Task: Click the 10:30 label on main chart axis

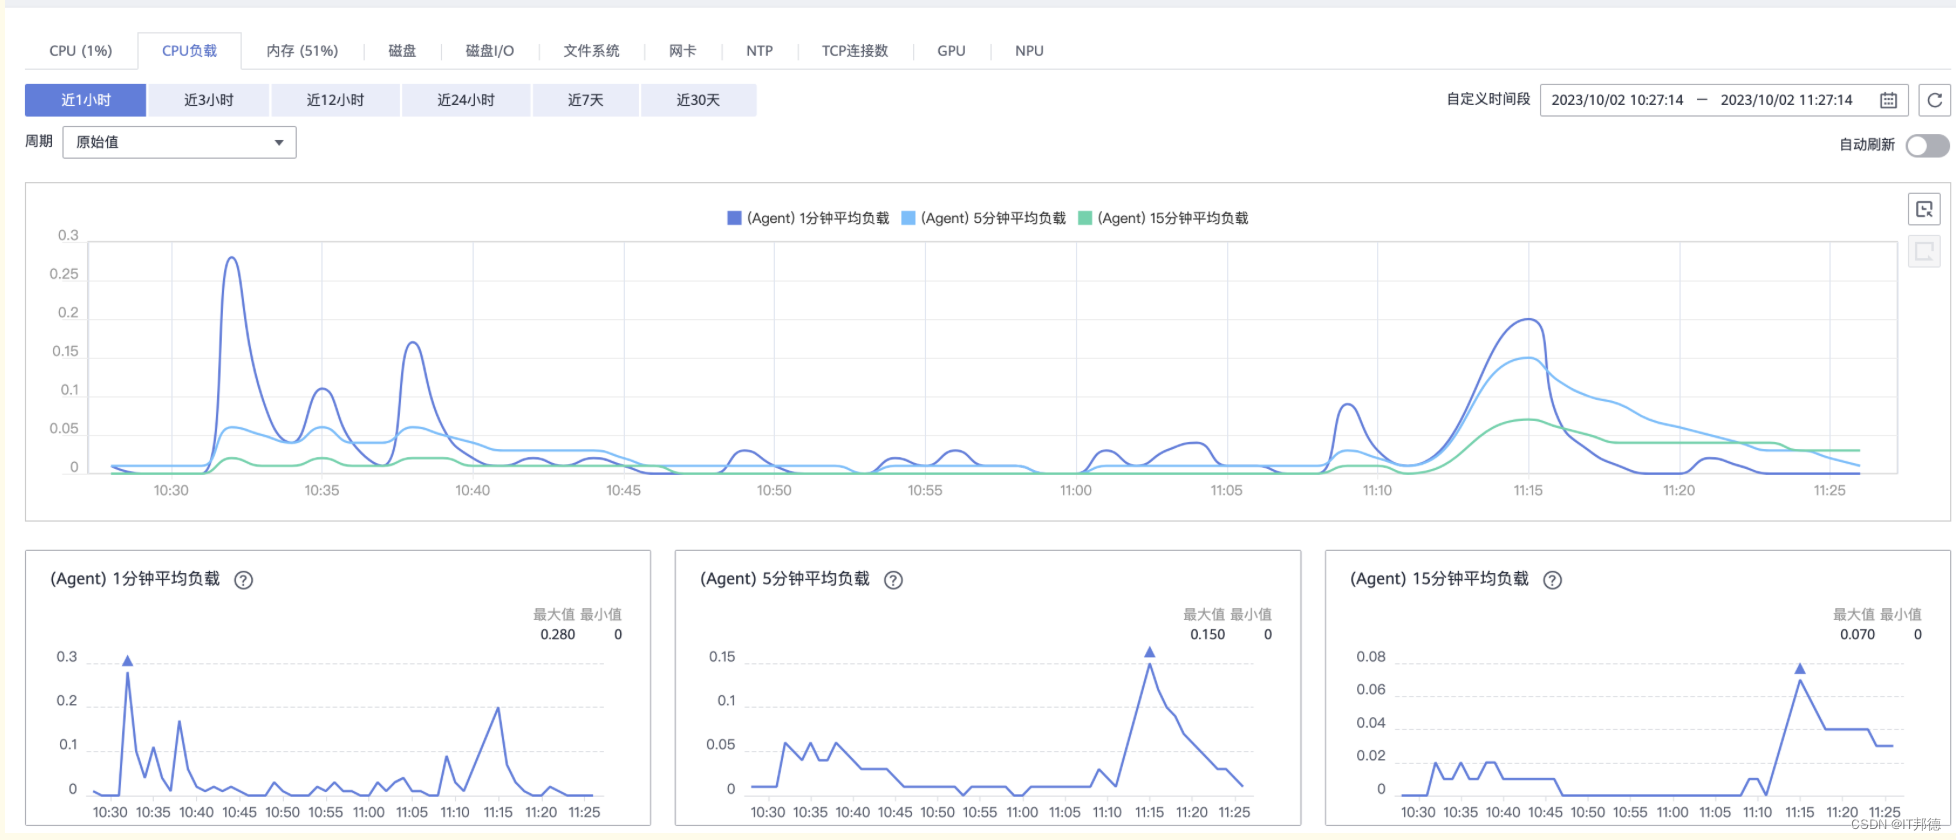Action: click(171, 491)
